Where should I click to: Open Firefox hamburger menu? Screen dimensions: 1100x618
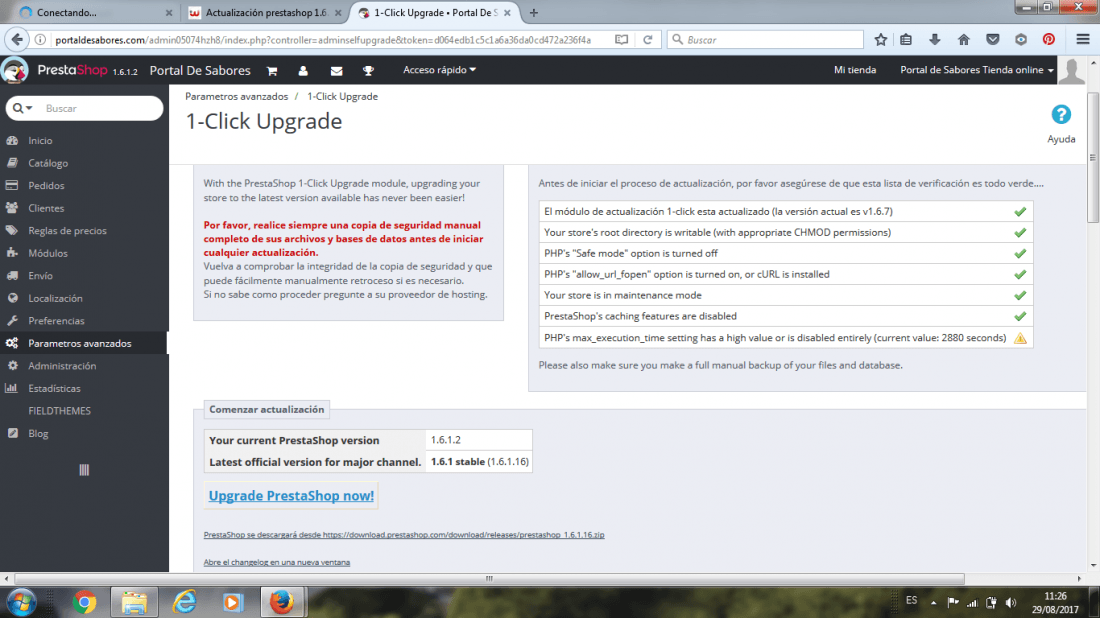click(1082, 40)
